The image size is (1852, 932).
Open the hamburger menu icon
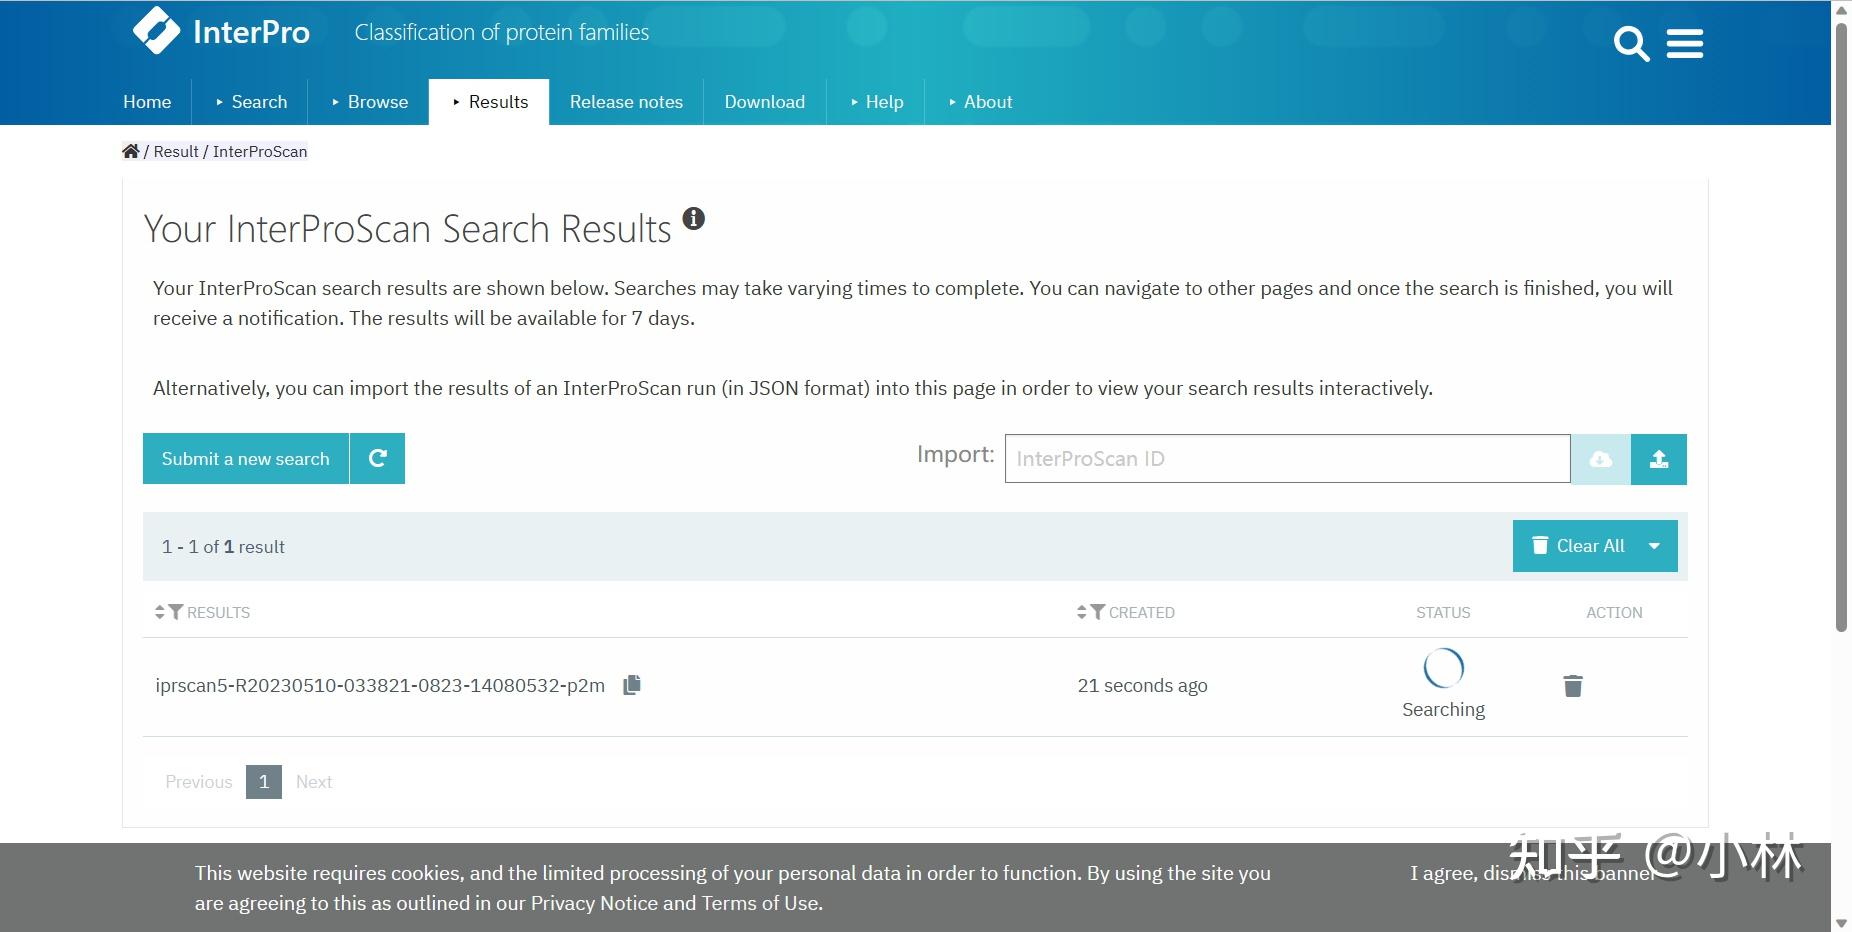click(x=1685, y=44)
